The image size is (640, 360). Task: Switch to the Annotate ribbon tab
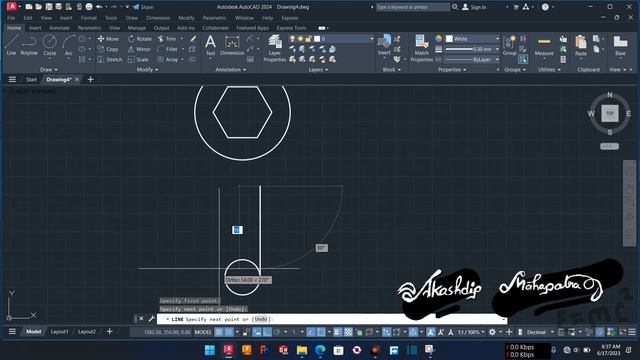point(59,28)
